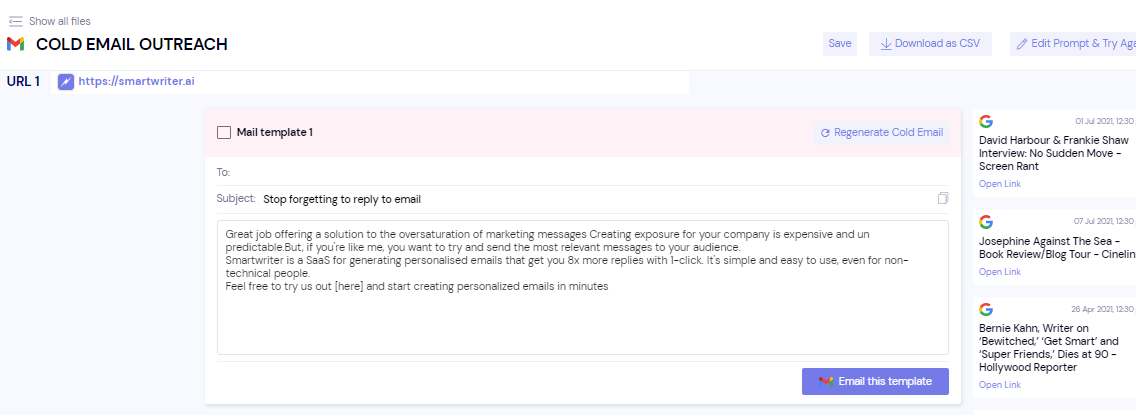Open link for Bernie Kahn obituary article
The width and height of the screenshot is (1136, 415).
[x=999, y=385]
